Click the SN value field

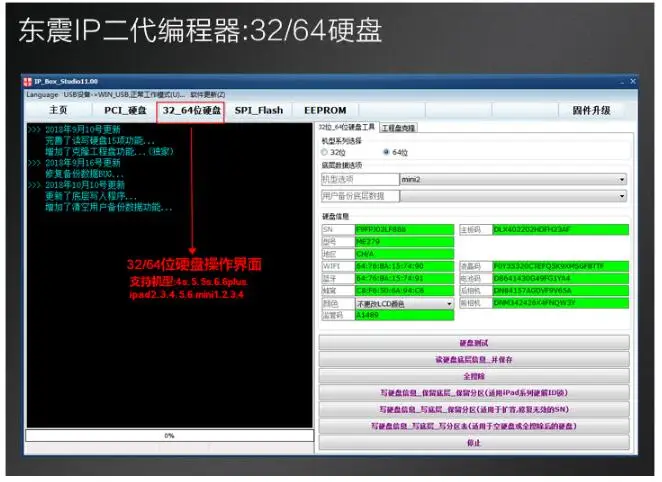pos(404,230)
